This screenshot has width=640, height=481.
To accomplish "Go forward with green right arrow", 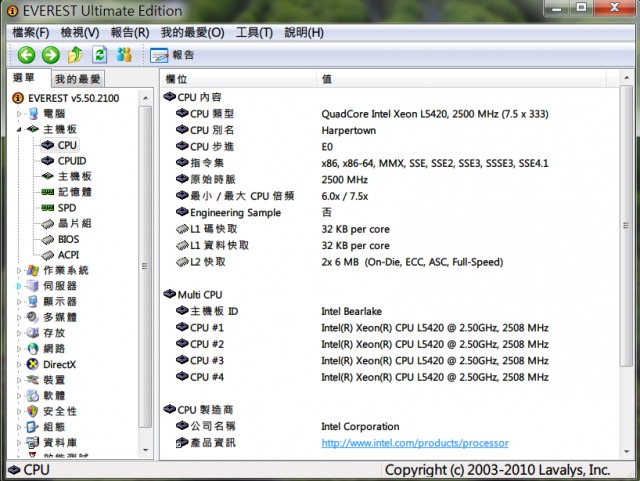I will pyautogui.click(x=51, y=55).
